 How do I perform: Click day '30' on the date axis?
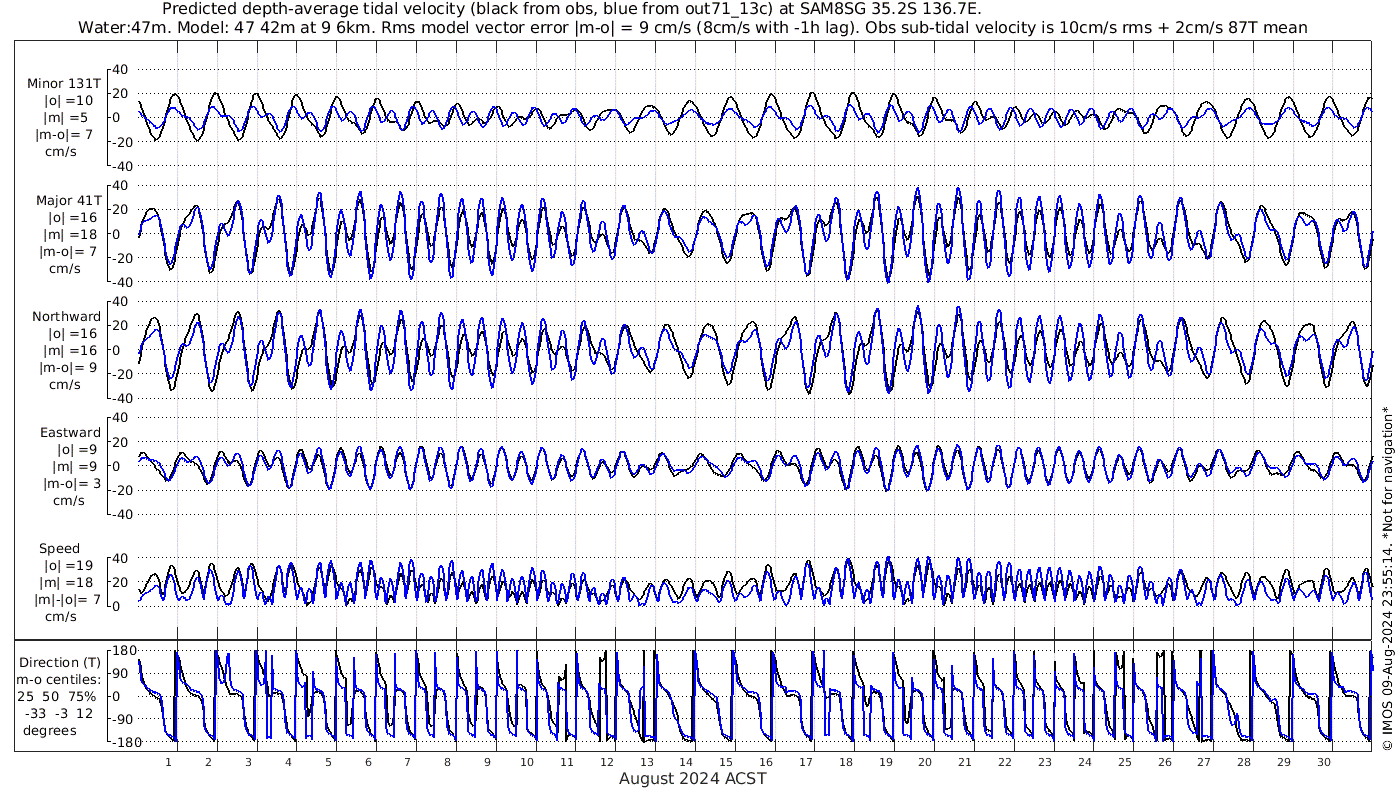click(x=1324, y=762)
